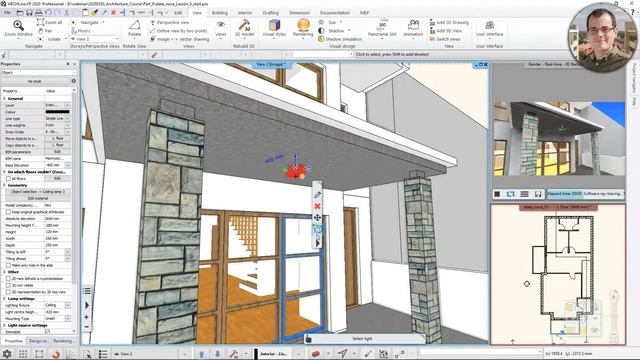Screen dimensions: 640x360
Task: Open the File menu
Action: tap(7, 13)
